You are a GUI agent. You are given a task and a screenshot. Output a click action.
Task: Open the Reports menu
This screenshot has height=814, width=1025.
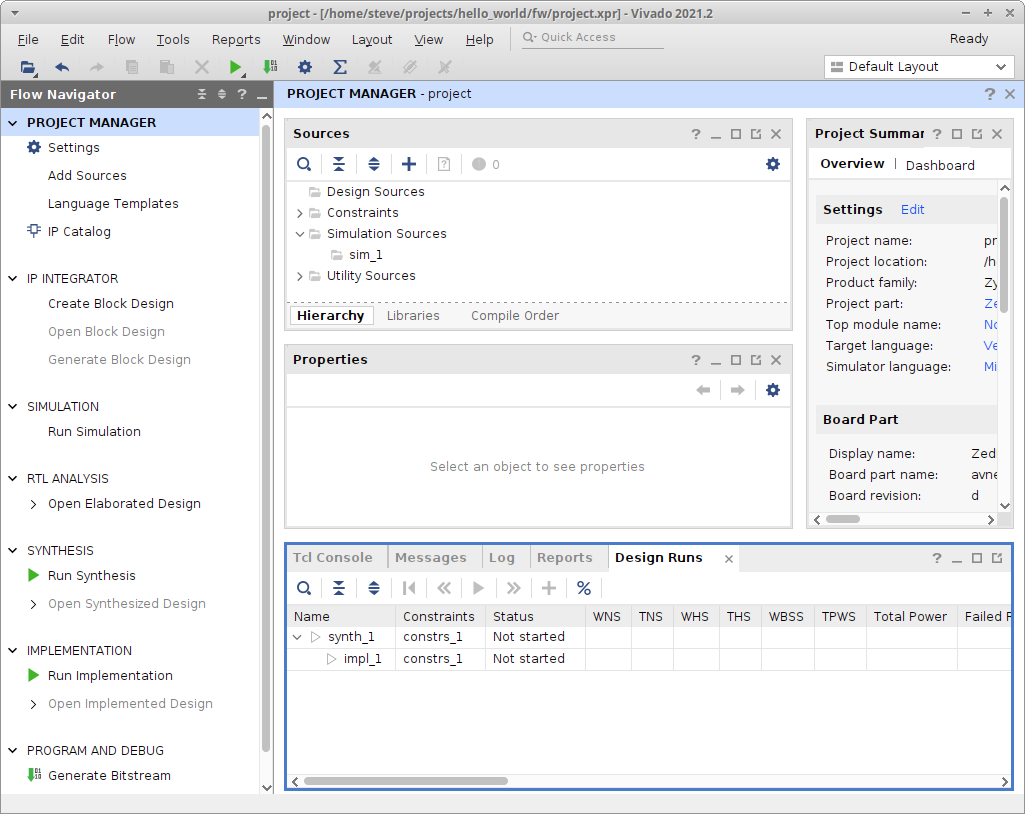(236, 40)
